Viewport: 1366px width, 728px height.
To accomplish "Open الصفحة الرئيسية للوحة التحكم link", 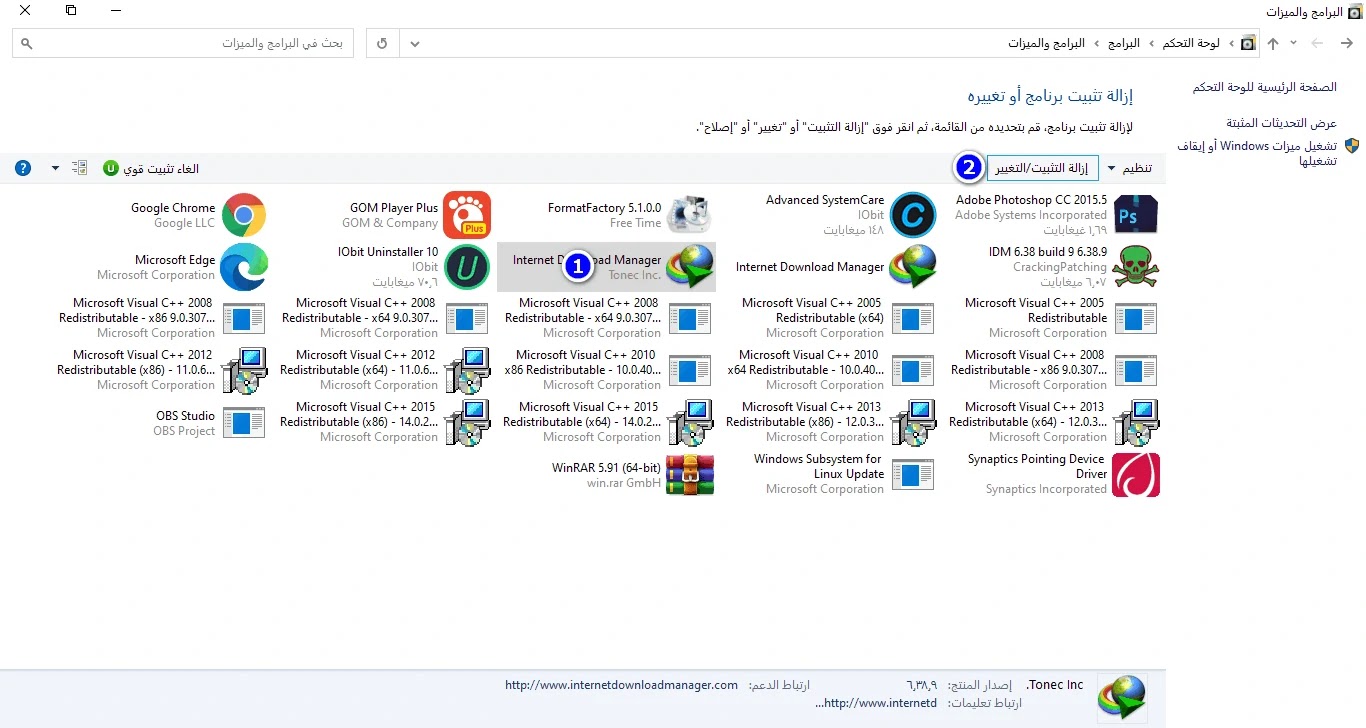I will (x=1264, y=87).
